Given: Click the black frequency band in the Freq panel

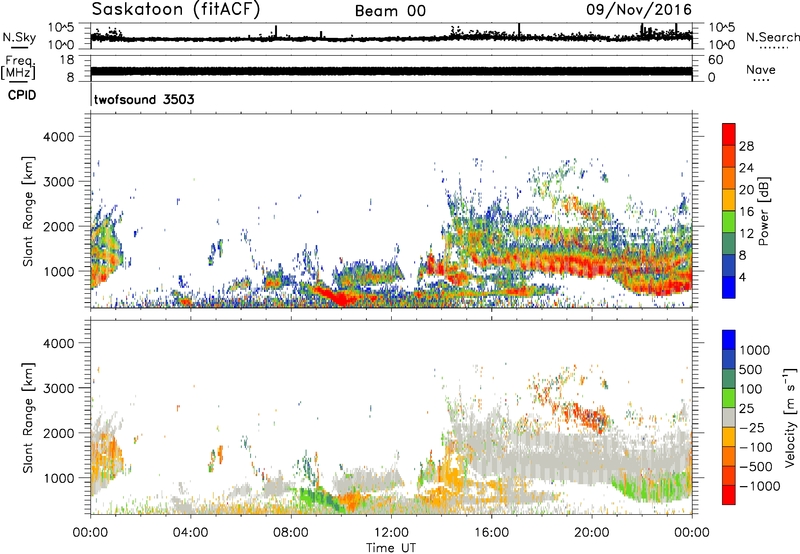Looking at the screenshot, I should 391,71.
